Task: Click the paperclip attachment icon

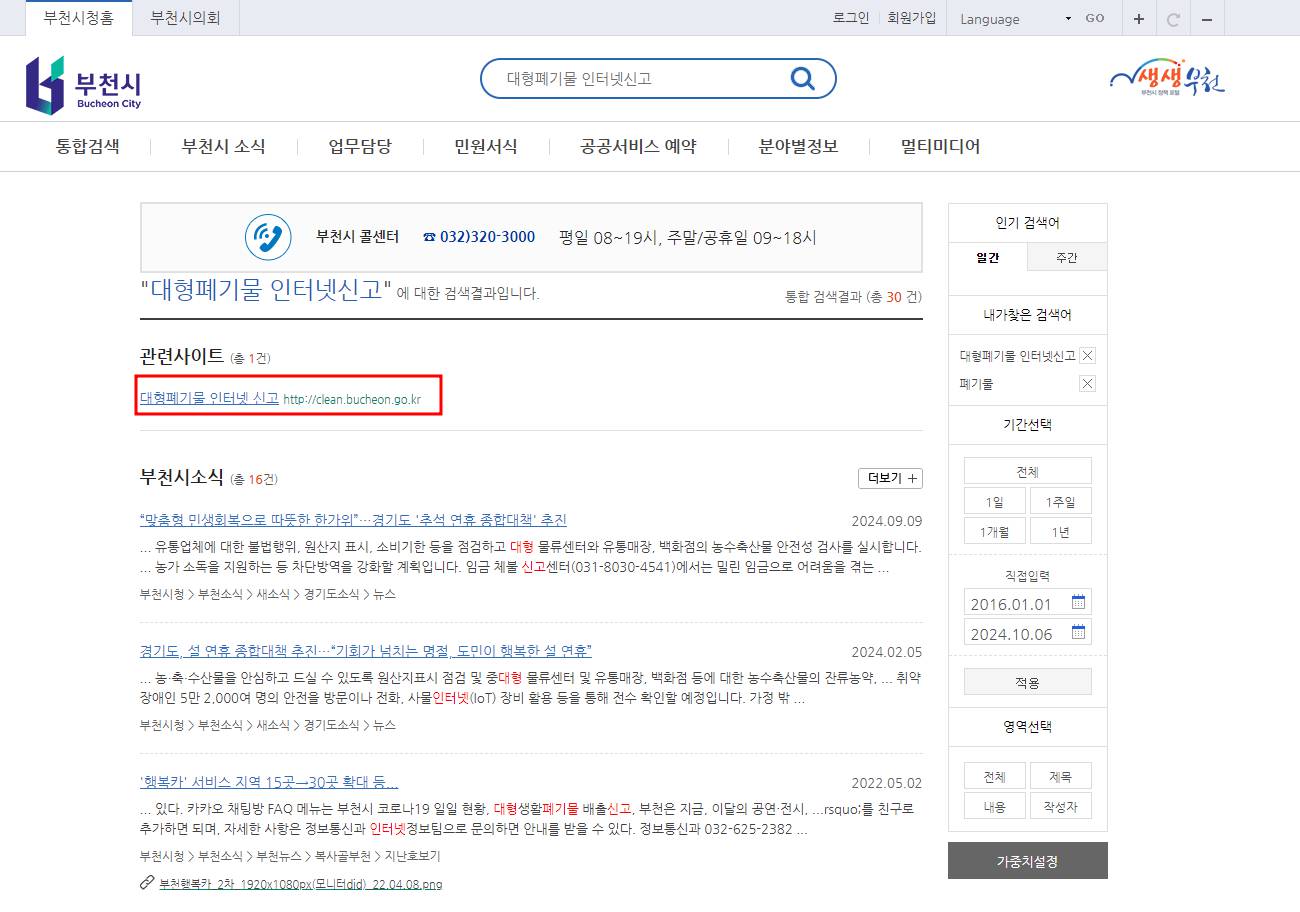Action: point(147,883)
